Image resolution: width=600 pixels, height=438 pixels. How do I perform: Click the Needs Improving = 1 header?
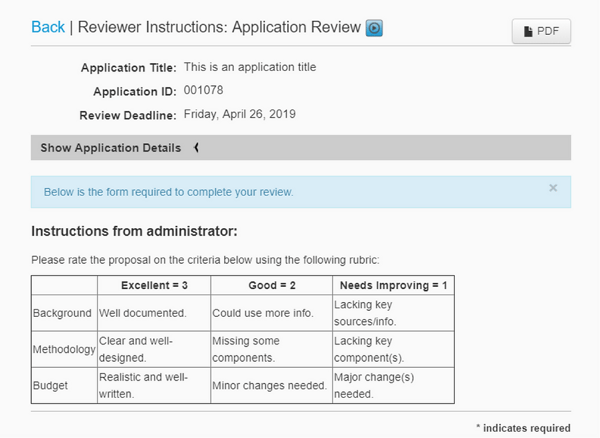click(x=393, y=285)
